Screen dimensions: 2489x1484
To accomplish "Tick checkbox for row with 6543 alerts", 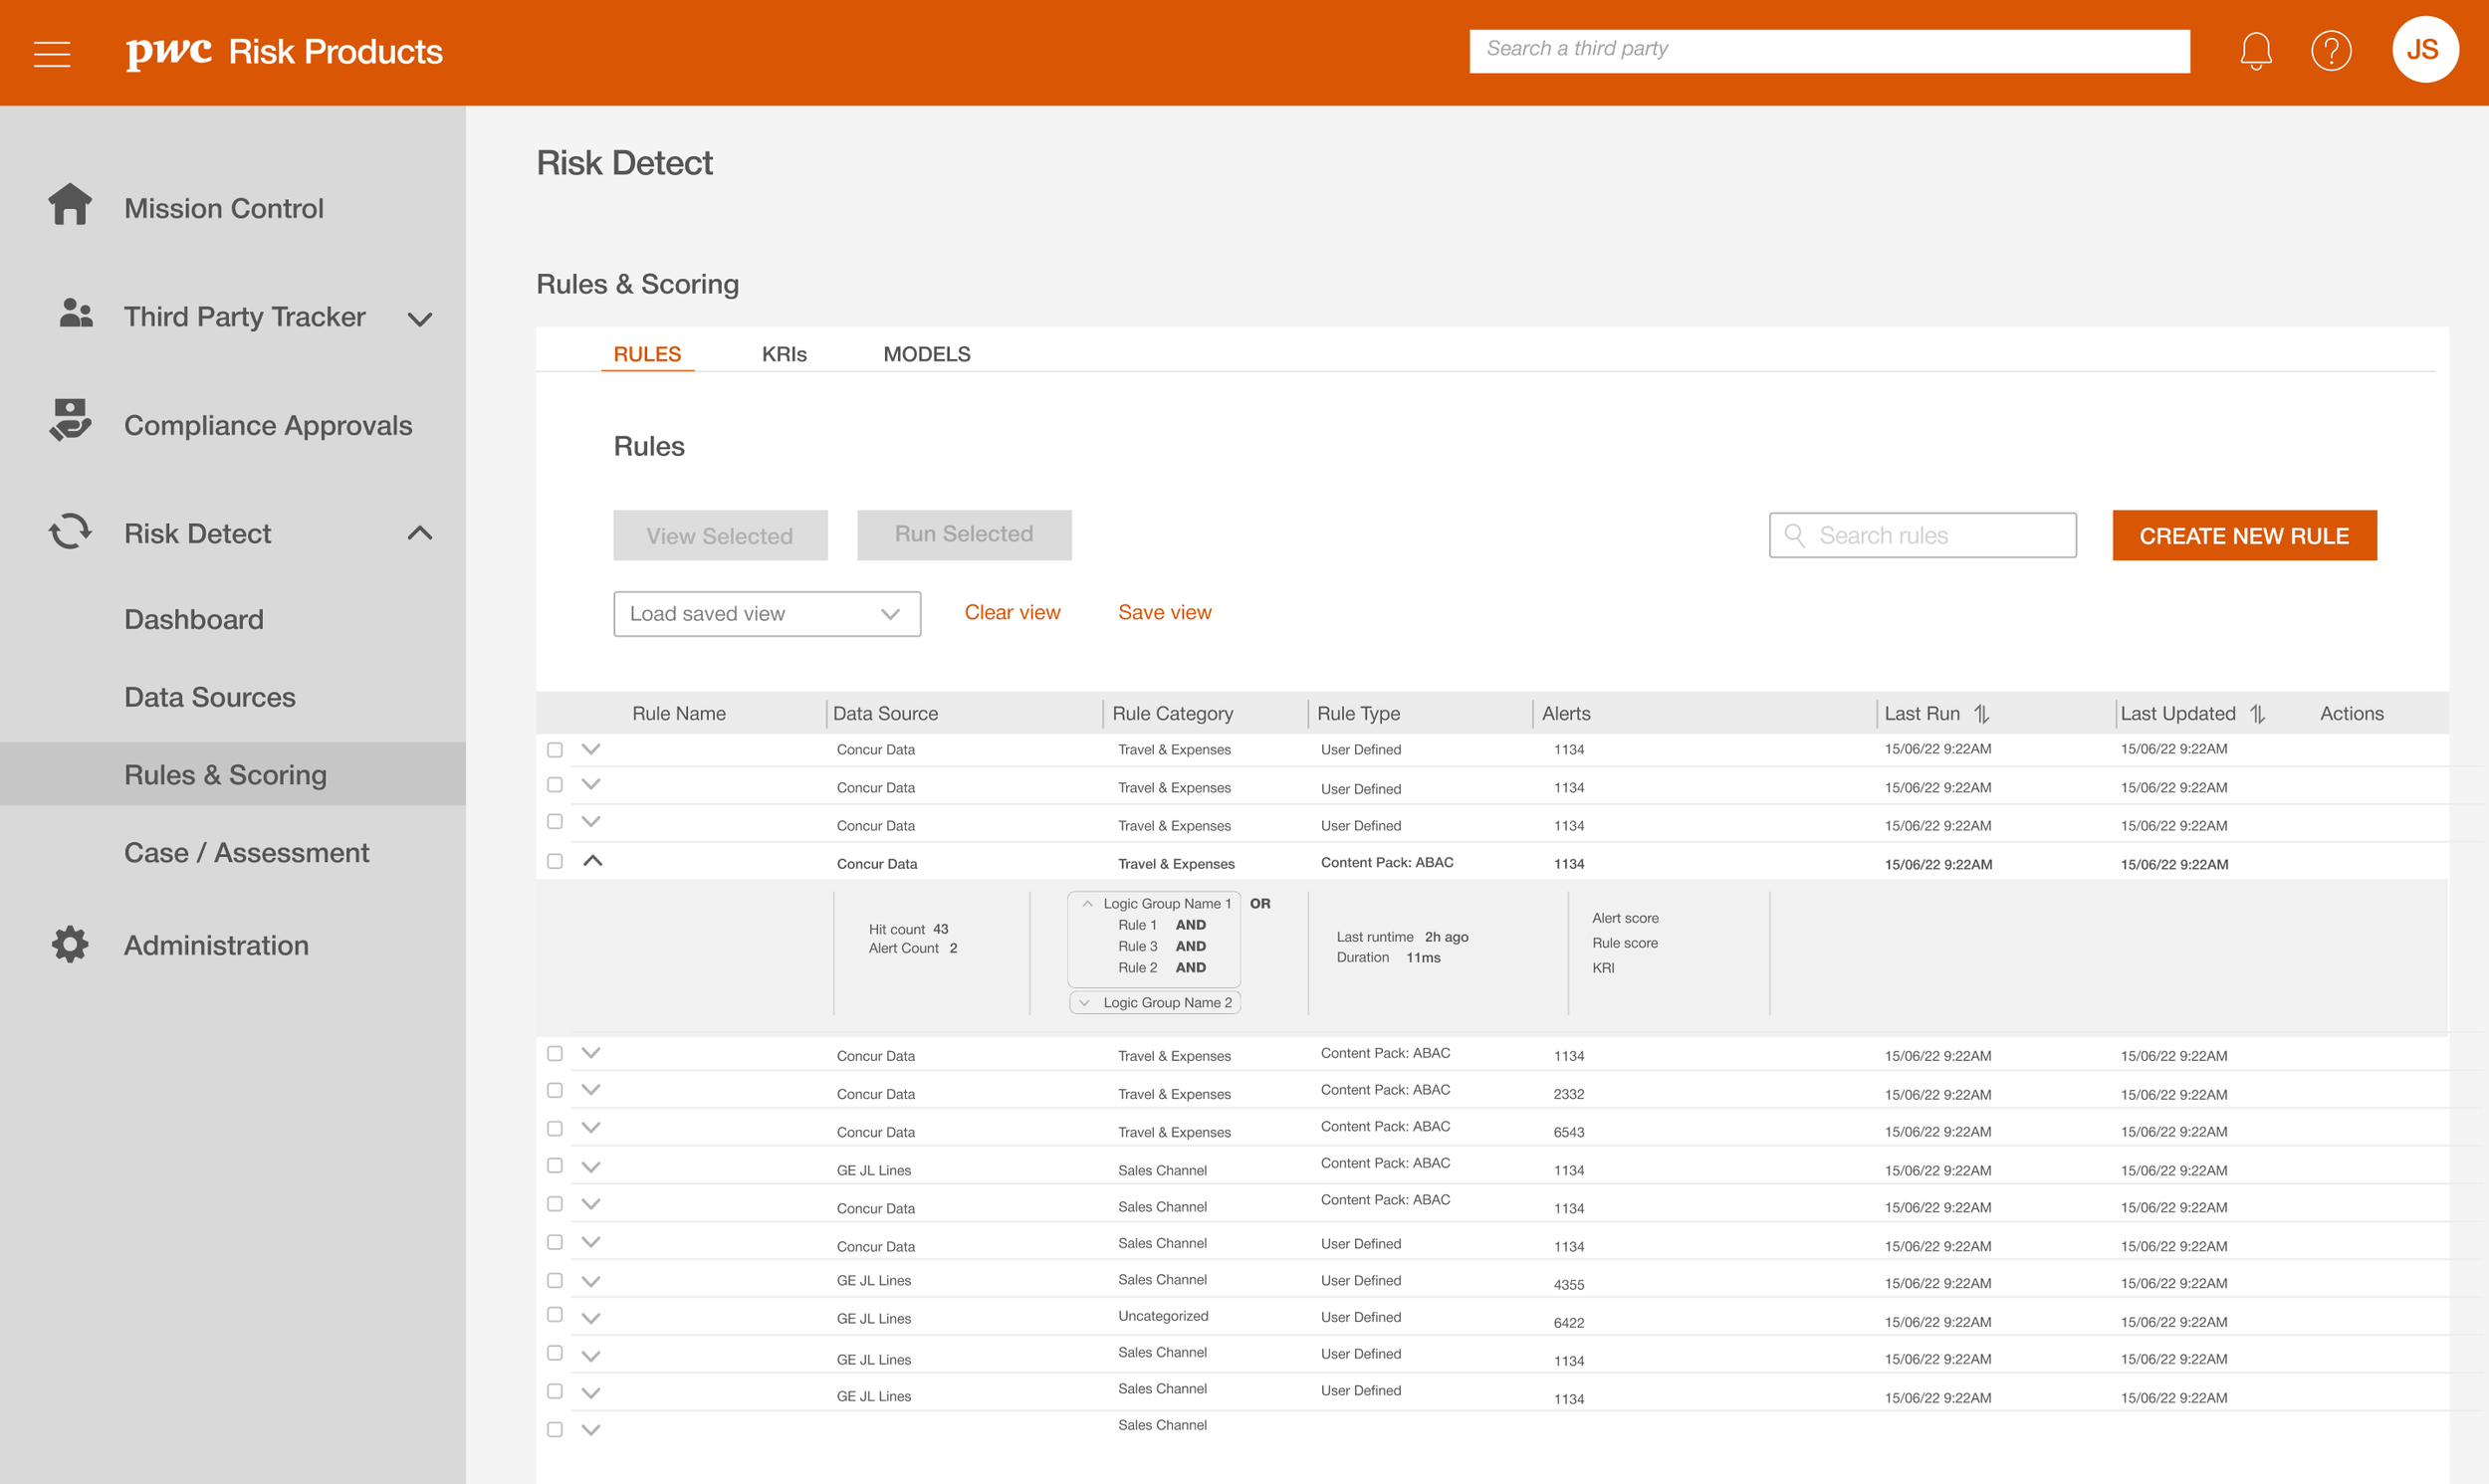I will [x=555, y=1128].
